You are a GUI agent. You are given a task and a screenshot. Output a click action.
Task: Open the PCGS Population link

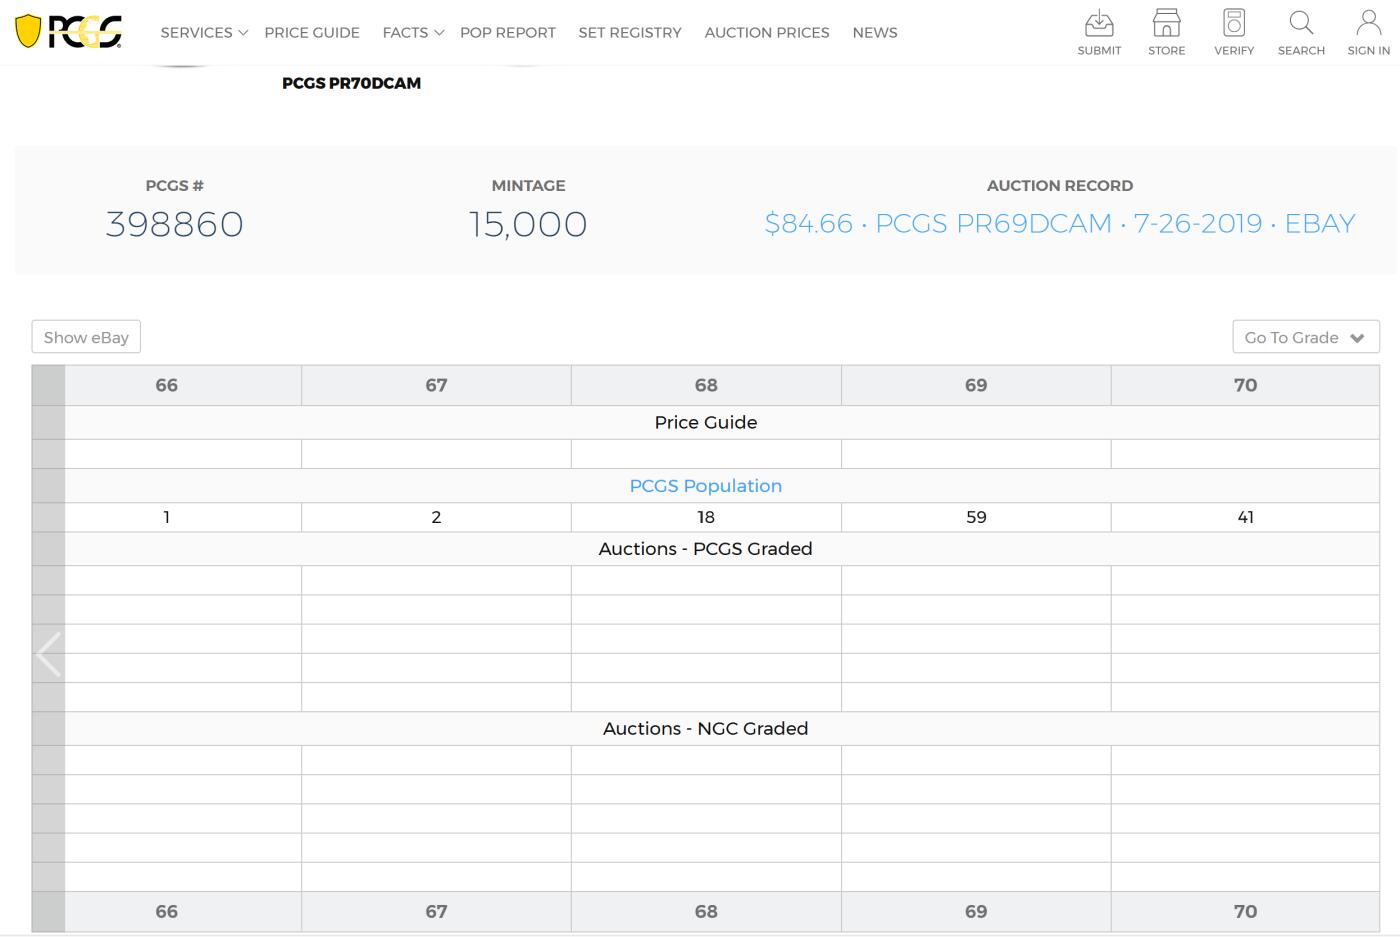tap(705, 486)
